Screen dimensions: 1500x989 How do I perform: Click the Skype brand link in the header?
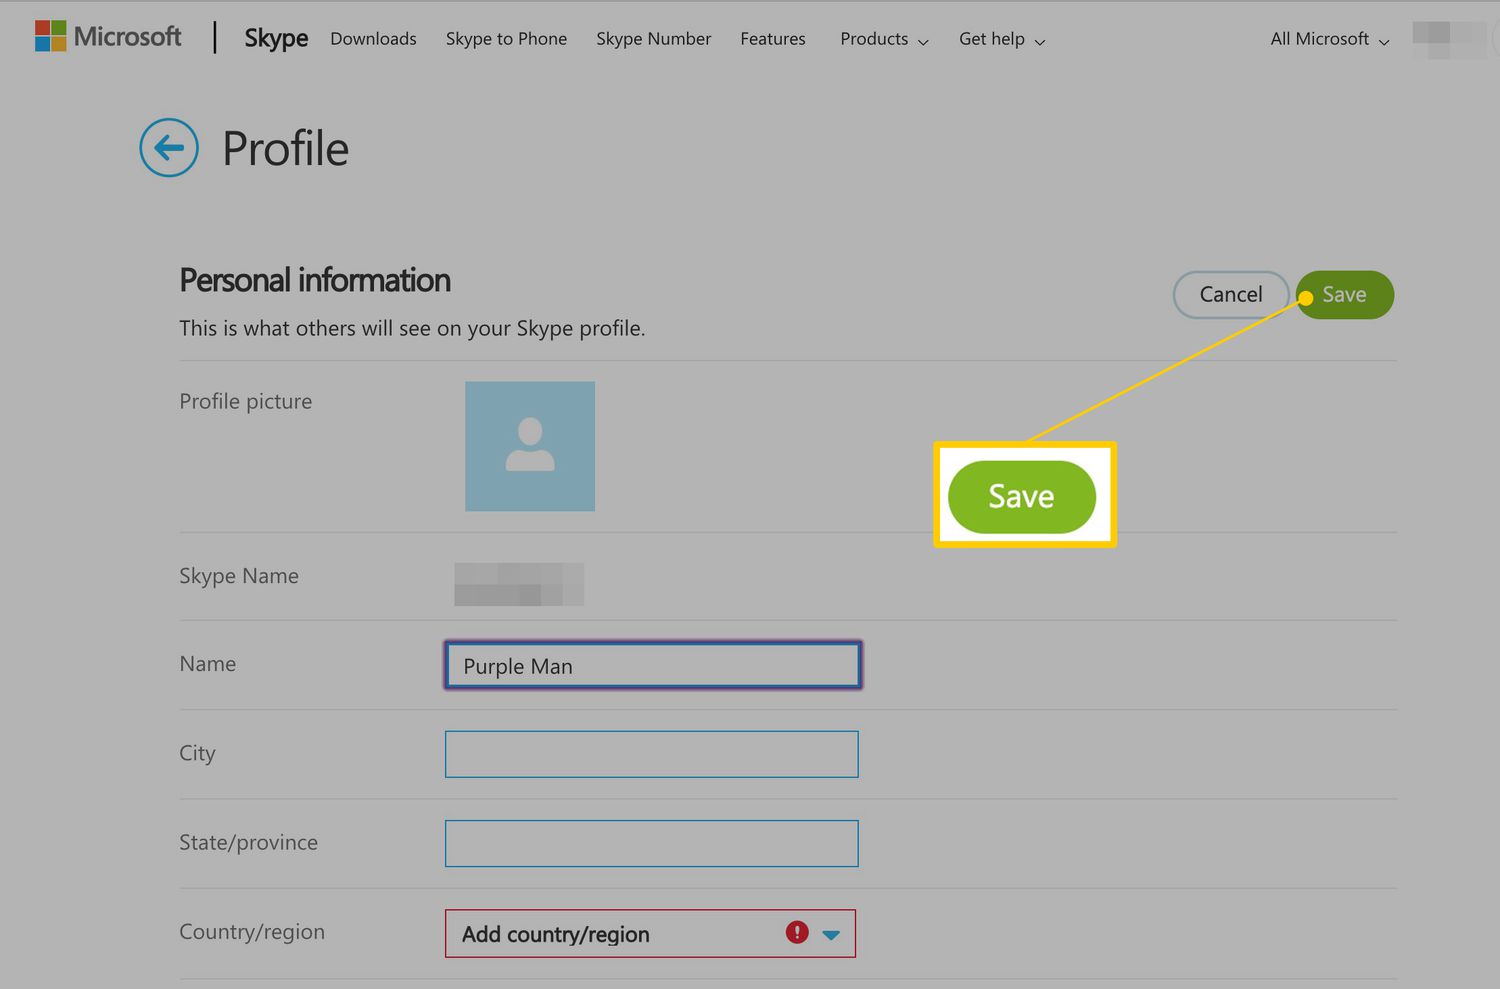(x=276, y=38)
